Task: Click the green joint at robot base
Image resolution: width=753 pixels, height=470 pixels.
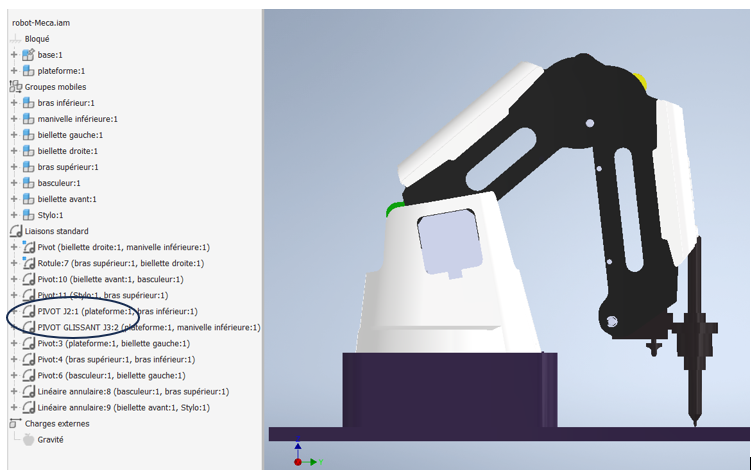Action: (x=394, y=209)
